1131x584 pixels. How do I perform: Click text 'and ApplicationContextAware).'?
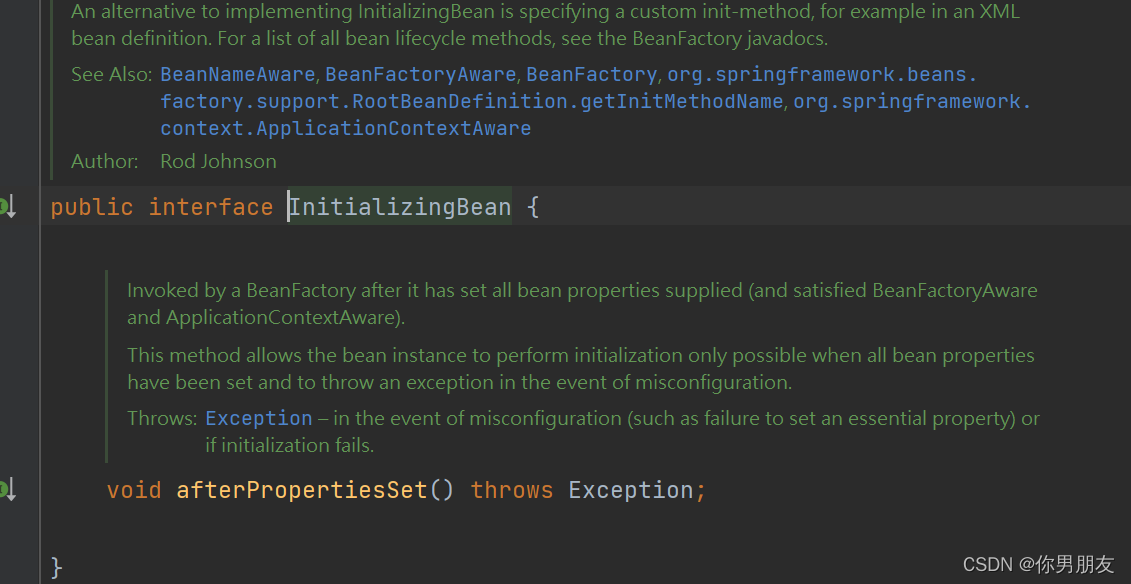(266, 317)
